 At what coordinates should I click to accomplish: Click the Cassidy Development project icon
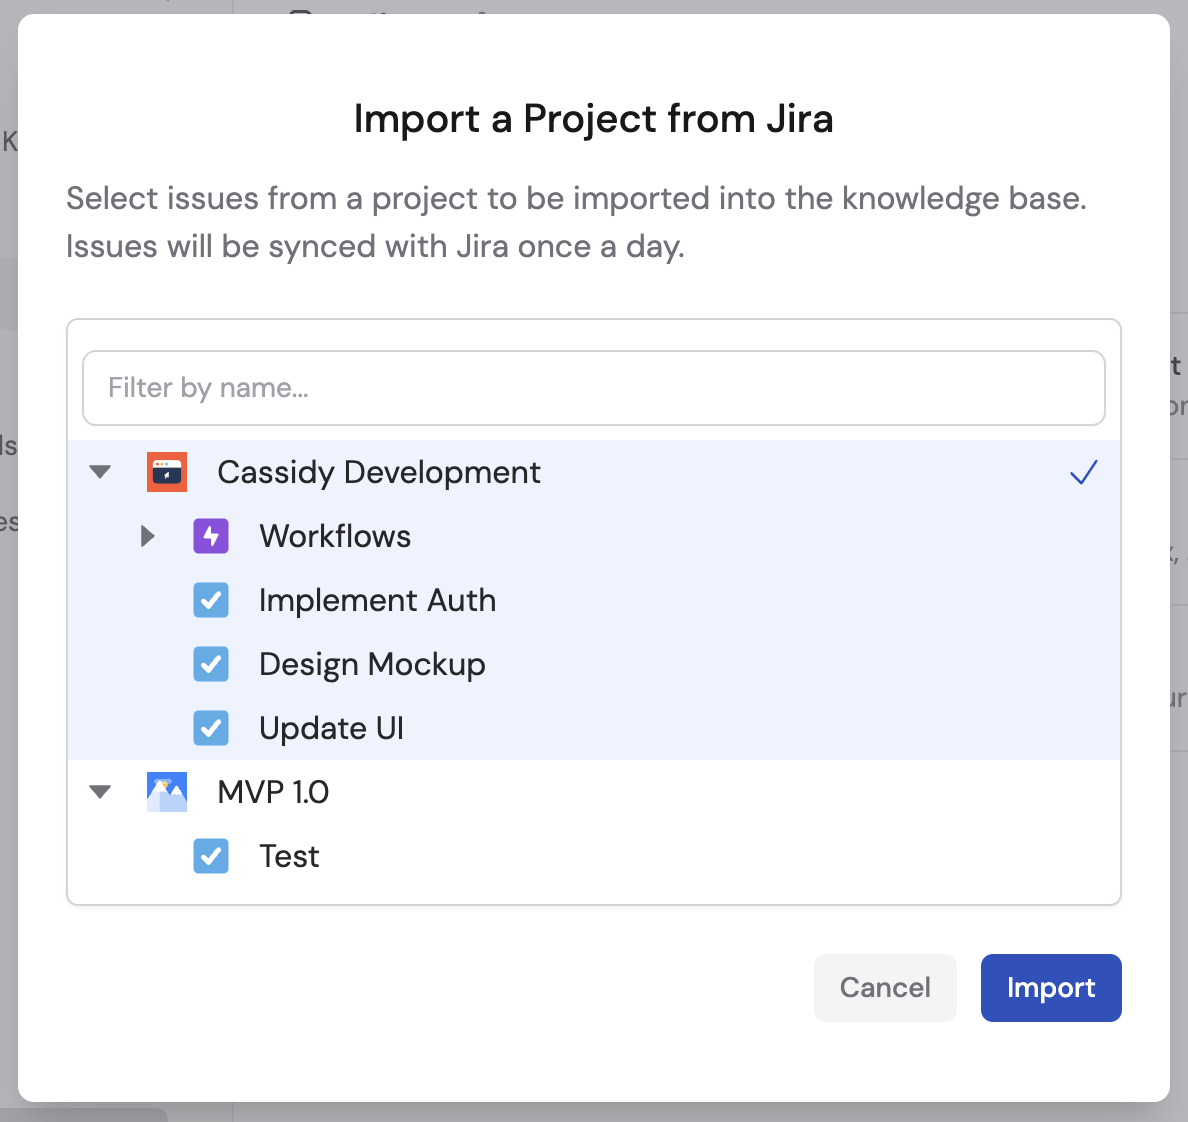coord(167,471)
